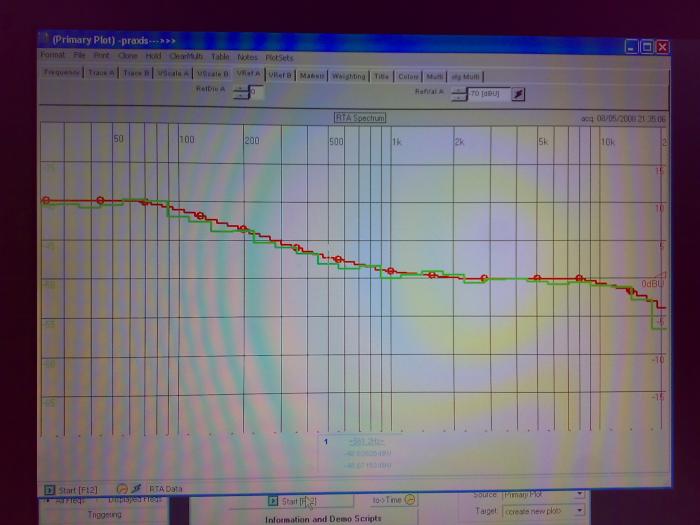The image size is (700, 525).
Task: Minimize the Primary Plot window
Action: 632,47
